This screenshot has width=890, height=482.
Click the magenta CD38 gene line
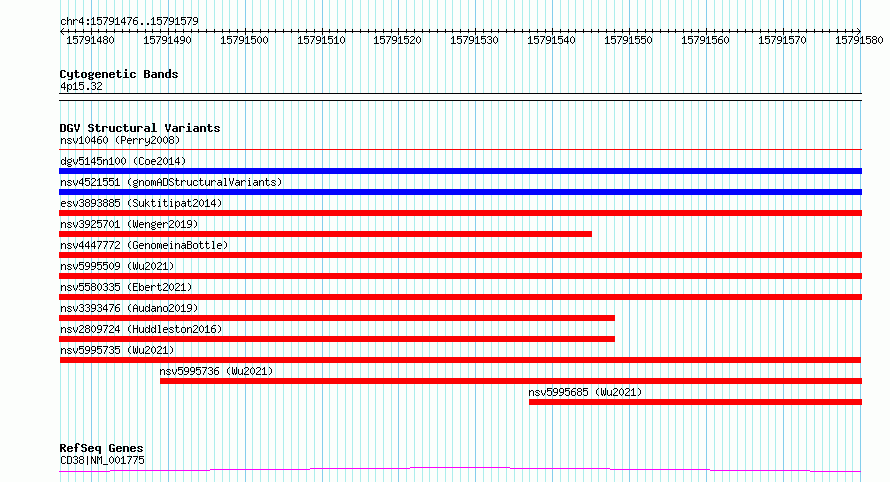[x=460, y=470]
